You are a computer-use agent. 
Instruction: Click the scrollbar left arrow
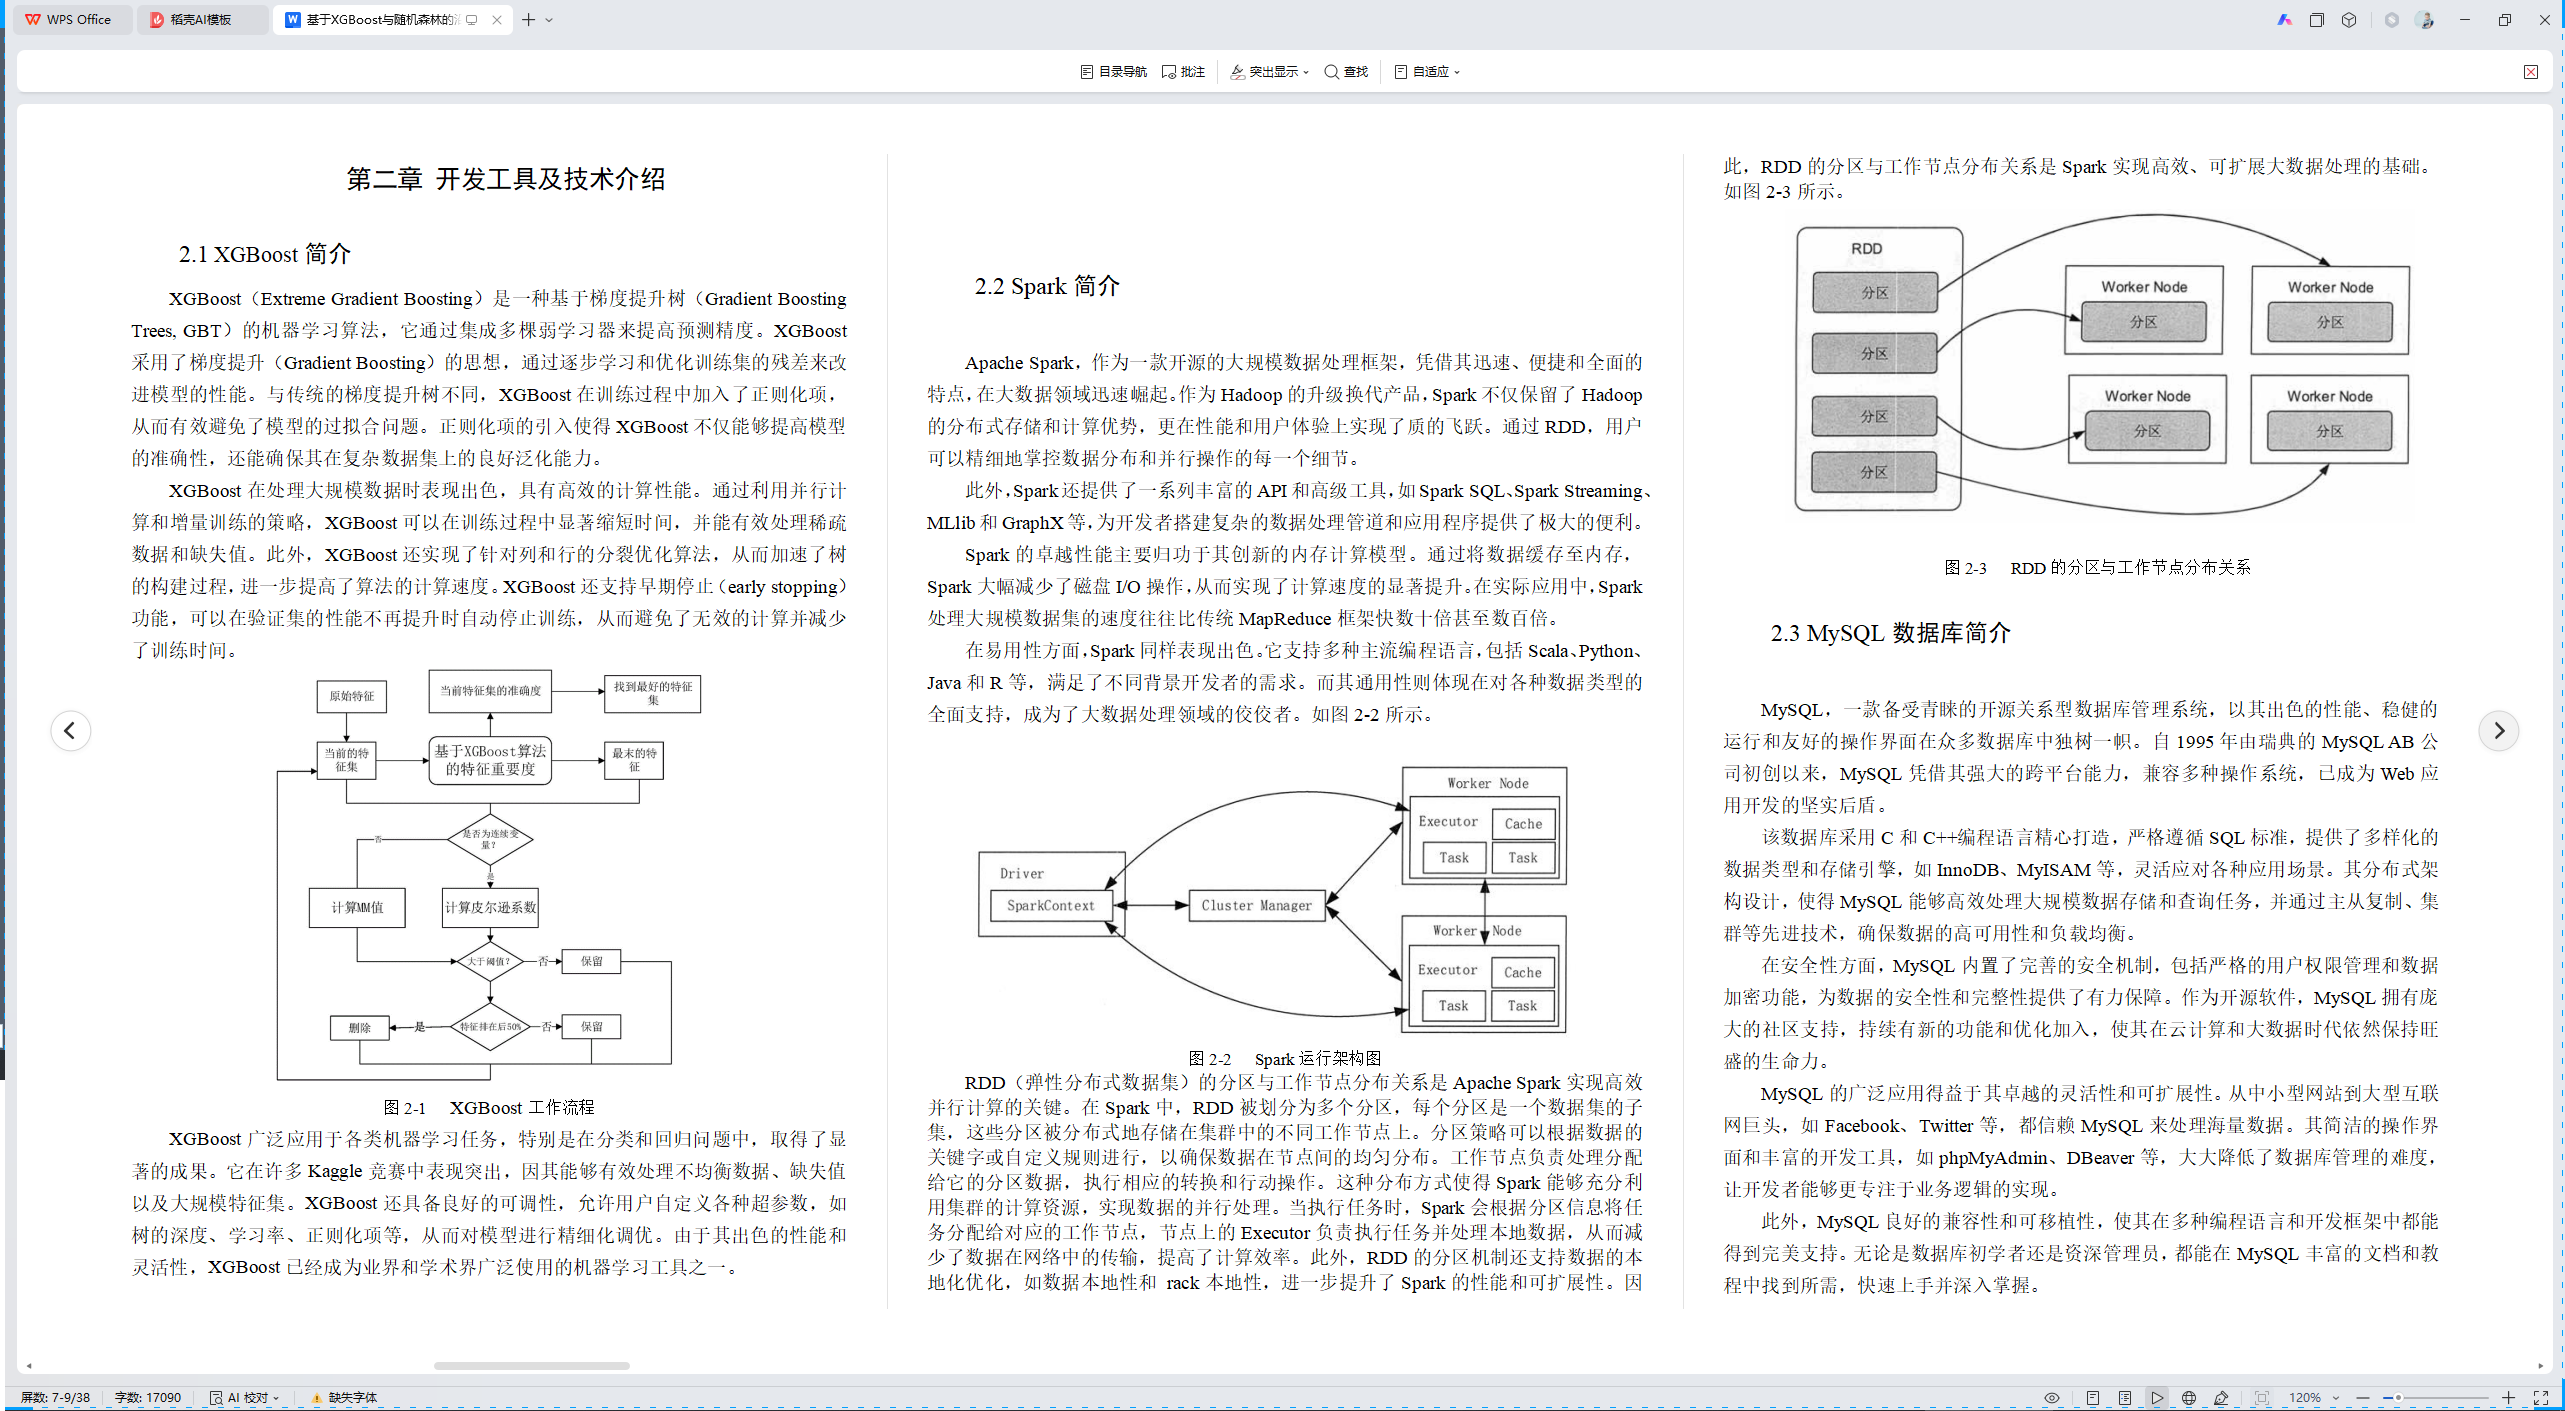(28, 1366)
